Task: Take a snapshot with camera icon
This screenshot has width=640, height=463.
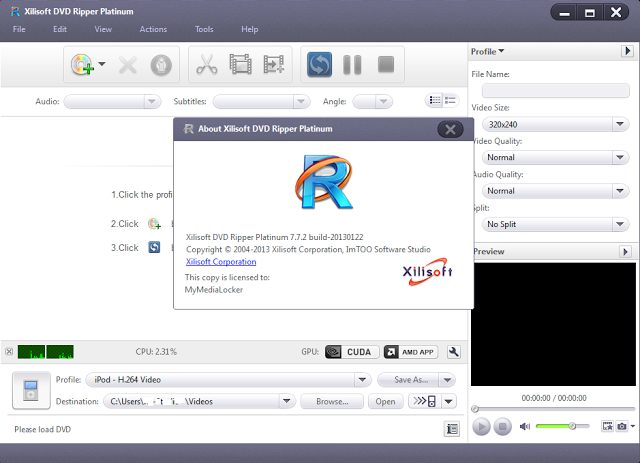Action: click(622, 426)
